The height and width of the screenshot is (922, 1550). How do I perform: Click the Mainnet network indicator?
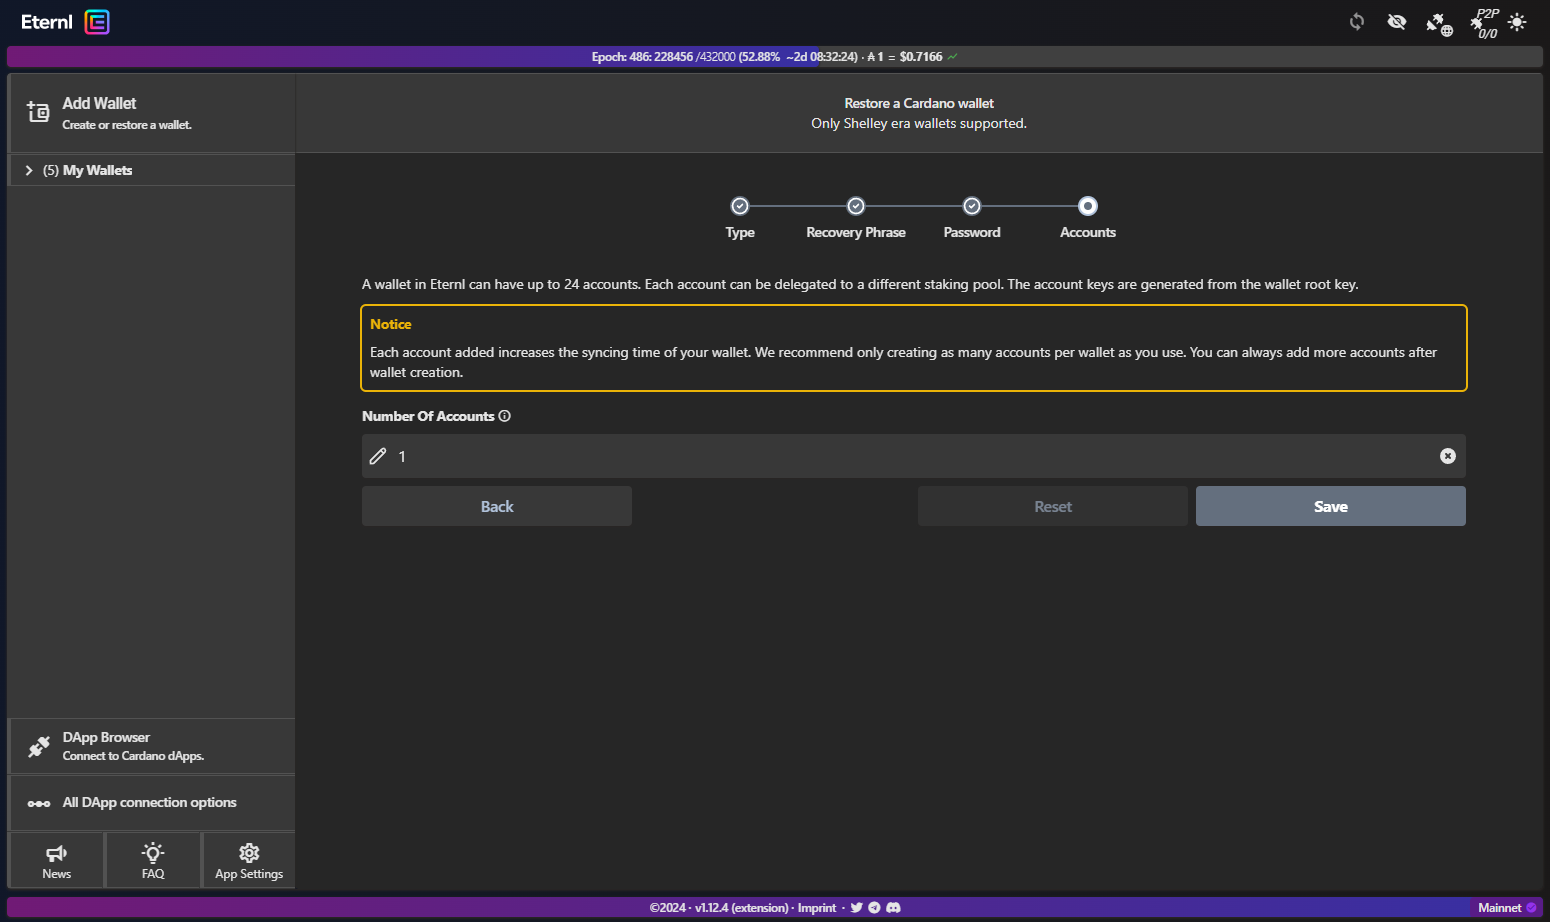coord(1507,908)
